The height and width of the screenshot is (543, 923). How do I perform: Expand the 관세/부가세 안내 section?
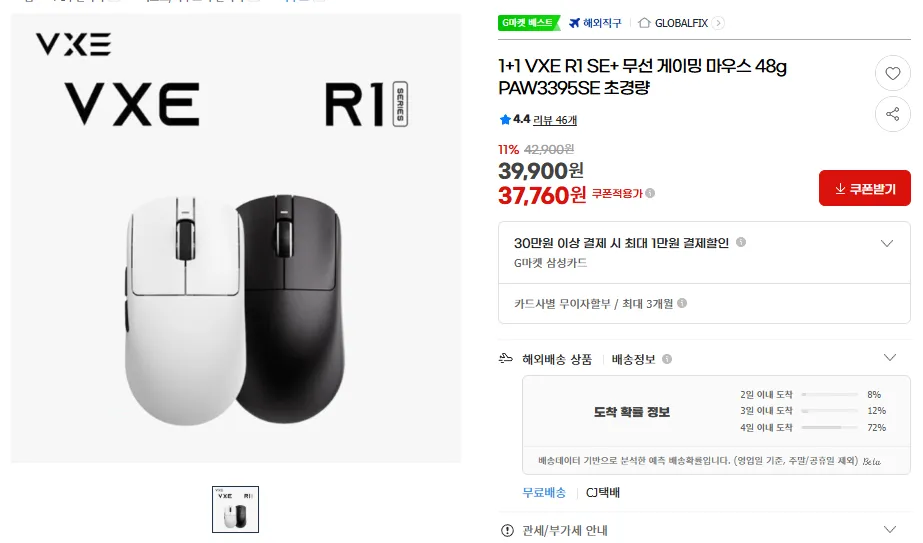[x=890, y=530]
